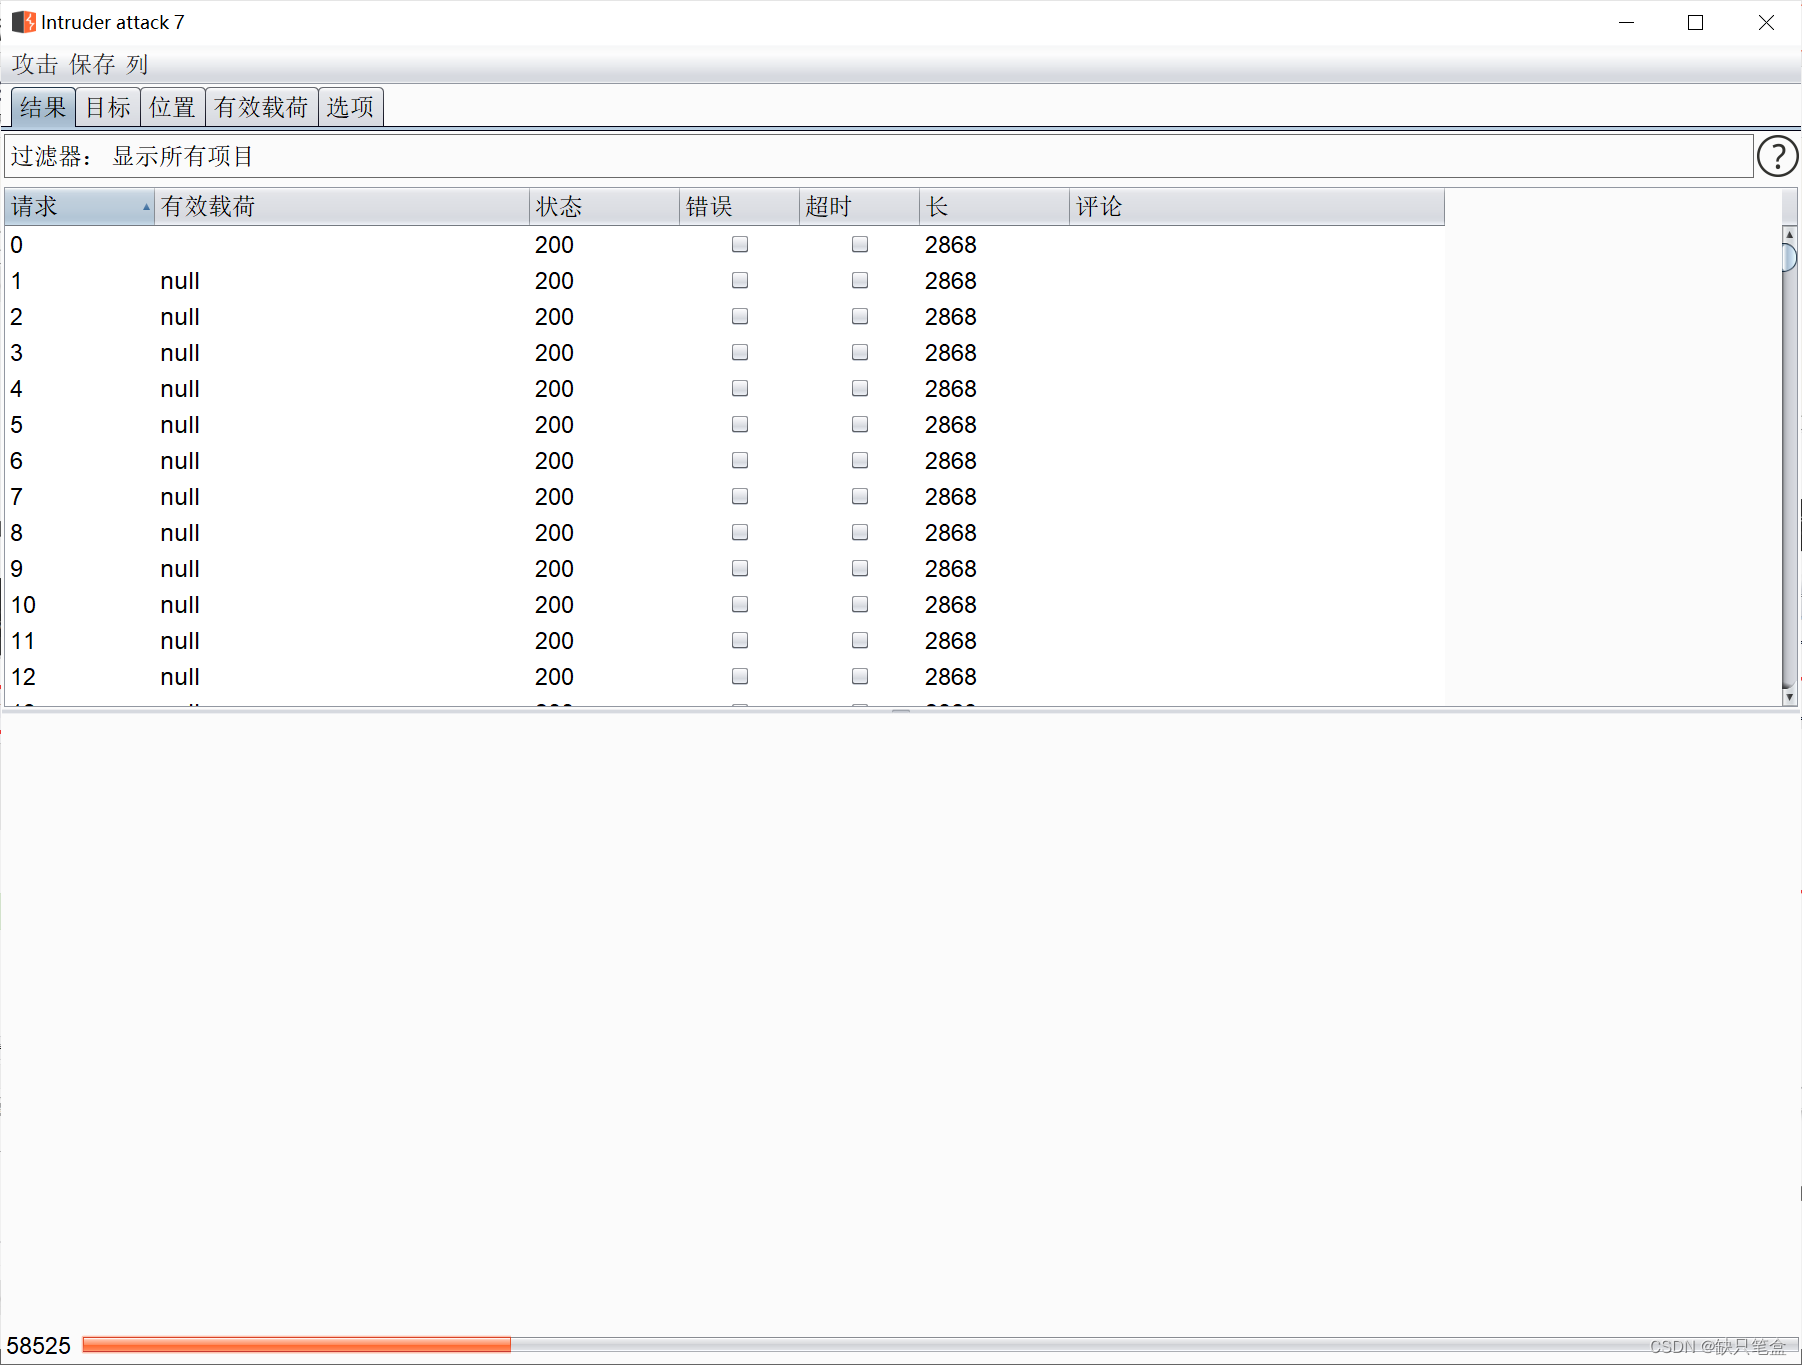Select request number 12 cell

click(23, 677)
